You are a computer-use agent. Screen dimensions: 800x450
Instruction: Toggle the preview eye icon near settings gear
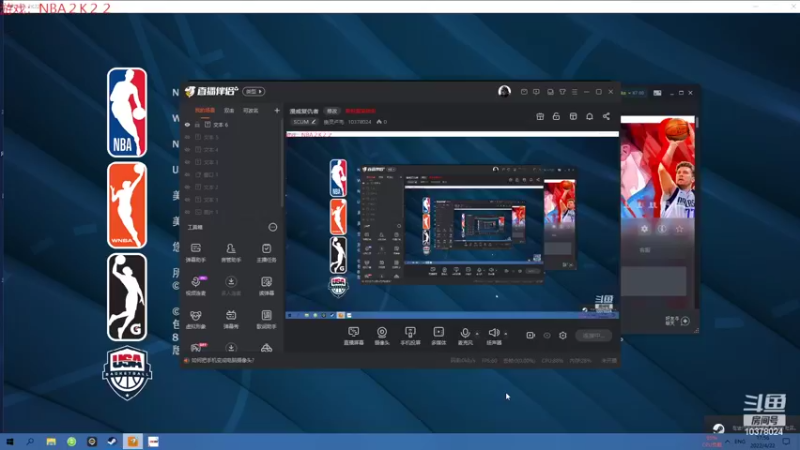pyautogui.click(x=547, y=335)
